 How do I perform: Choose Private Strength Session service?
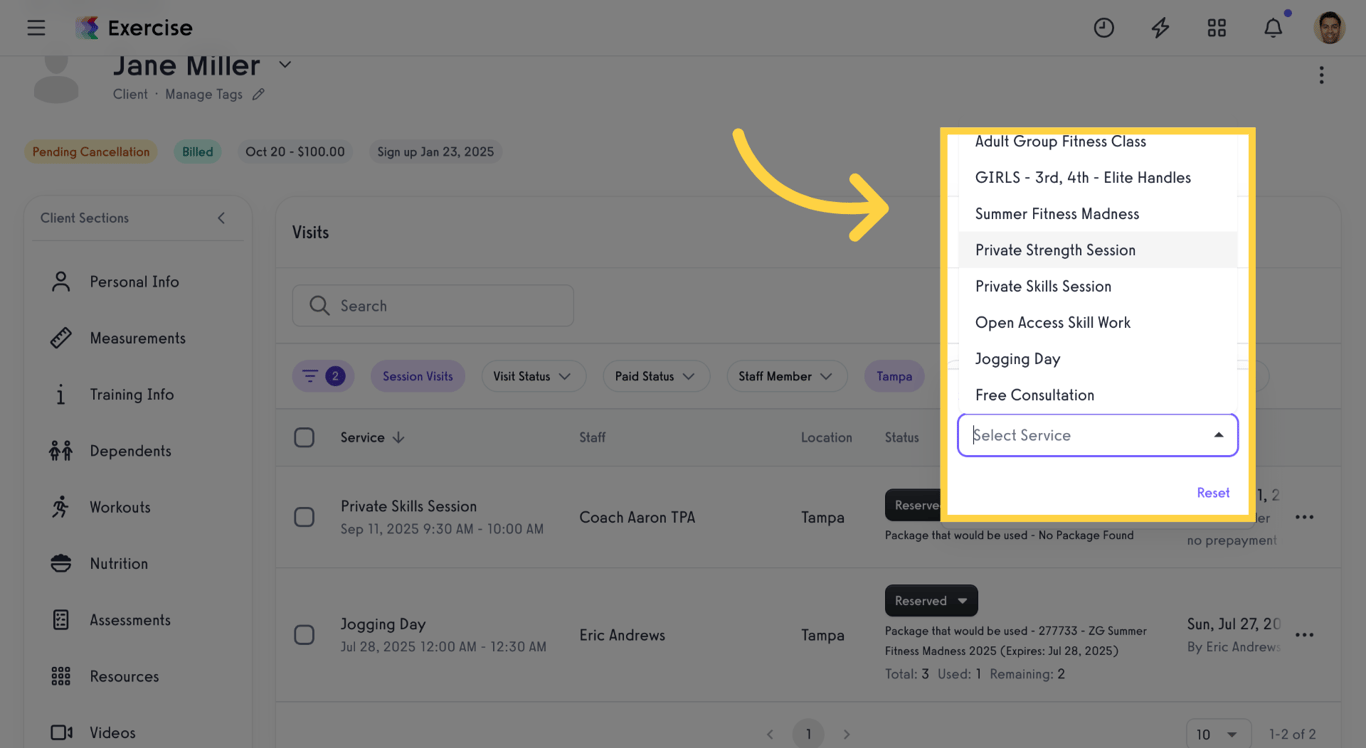click(1098, 250)
